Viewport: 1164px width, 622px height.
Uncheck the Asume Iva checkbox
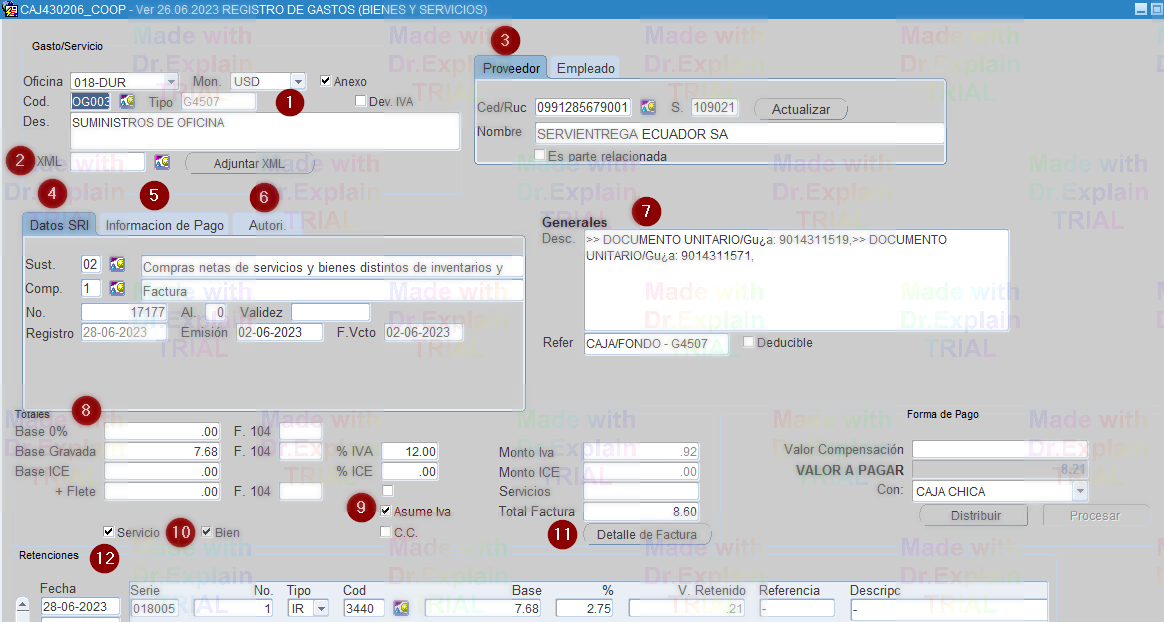[x=386, y=511]
